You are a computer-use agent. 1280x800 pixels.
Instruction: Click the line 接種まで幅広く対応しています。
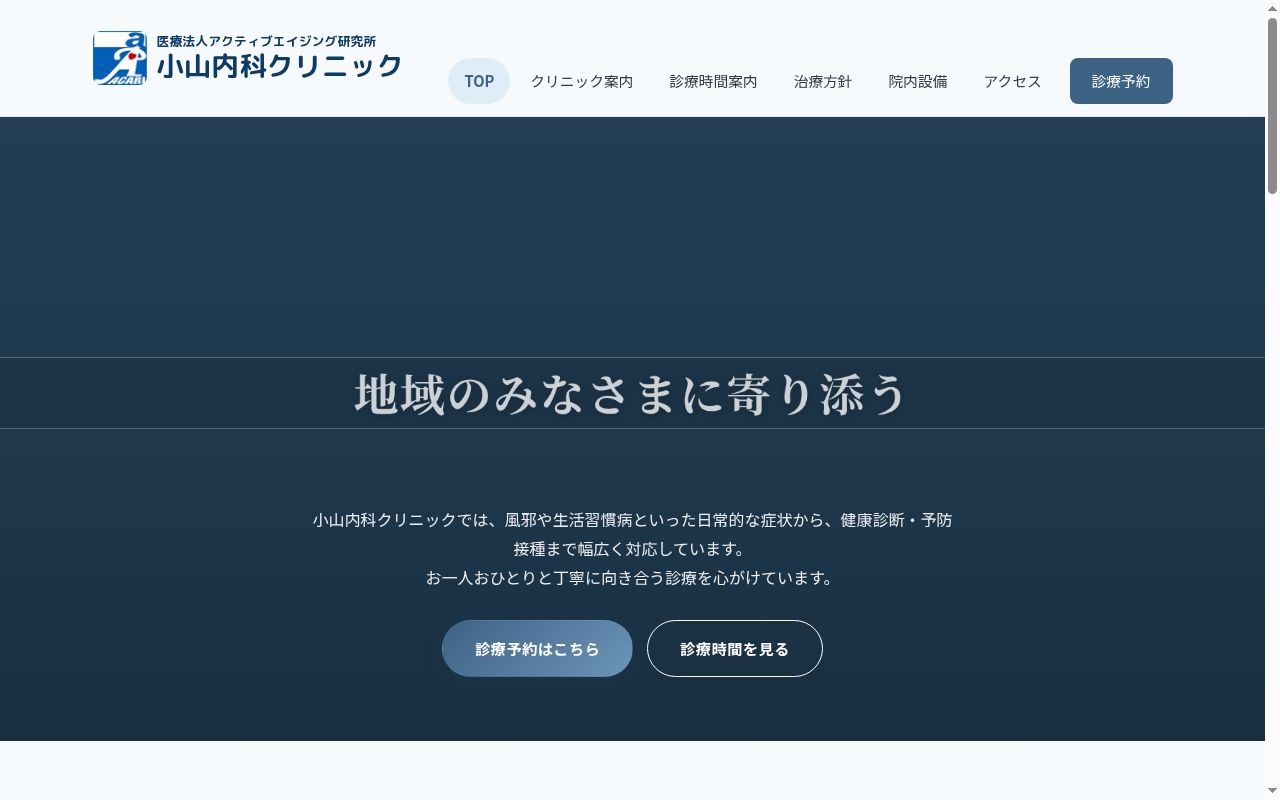coord(632,549)
